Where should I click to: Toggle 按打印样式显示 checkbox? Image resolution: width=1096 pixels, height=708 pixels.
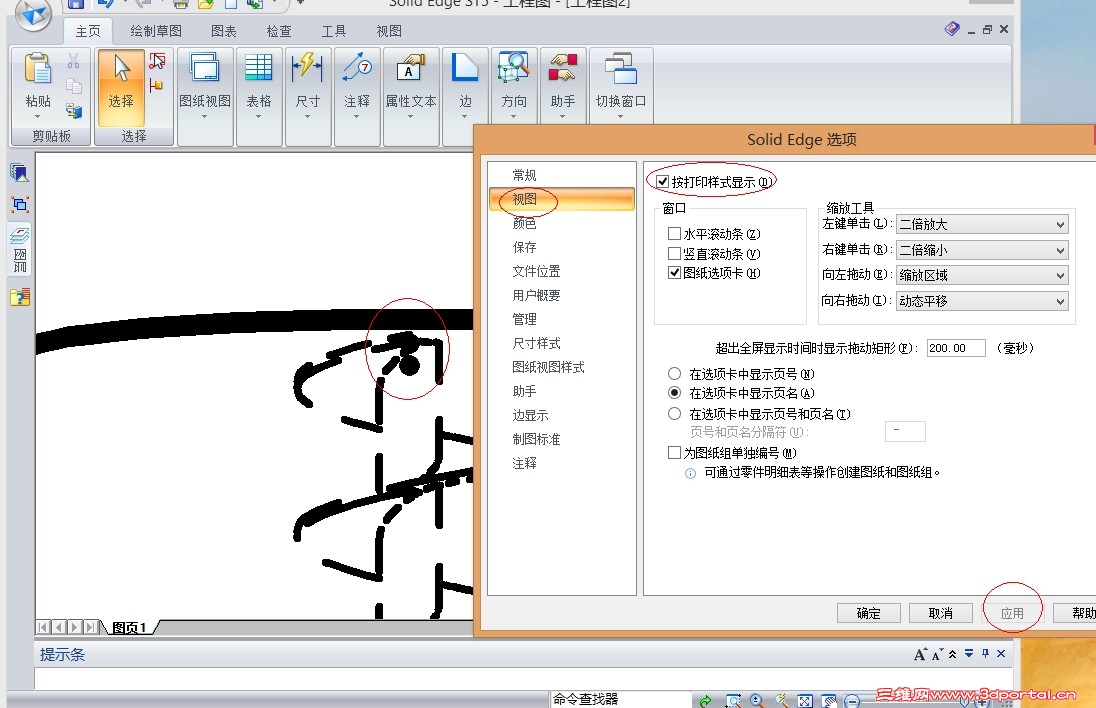[x=663, y=182]
